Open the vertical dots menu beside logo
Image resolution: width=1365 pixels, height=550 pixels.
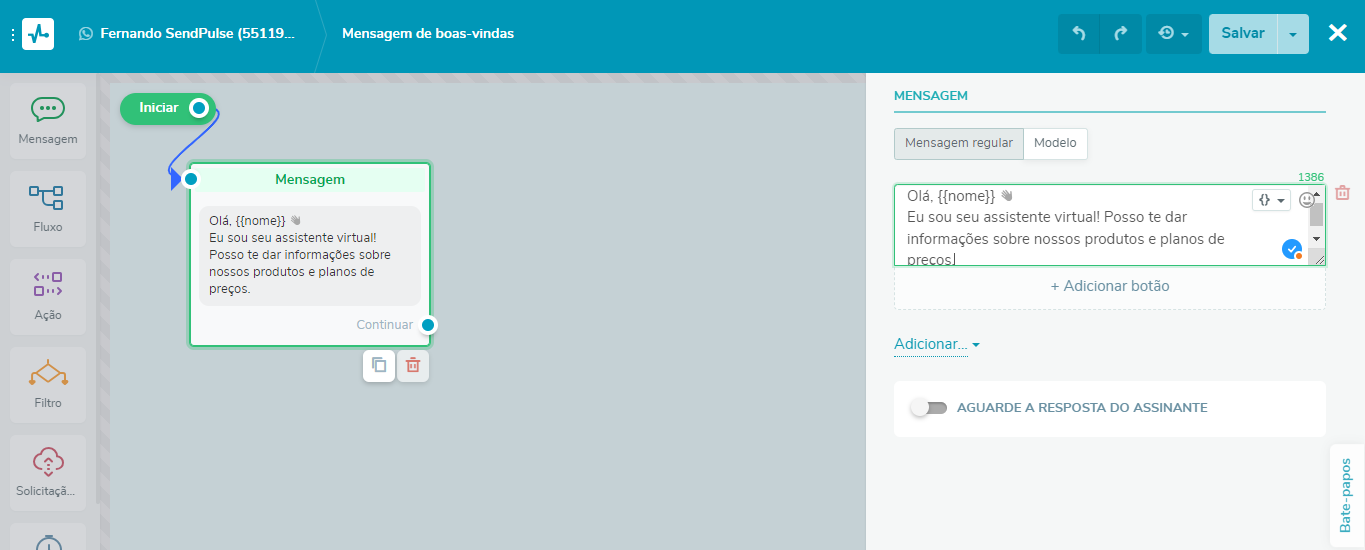pyautogui.click(x=12, y=34)
